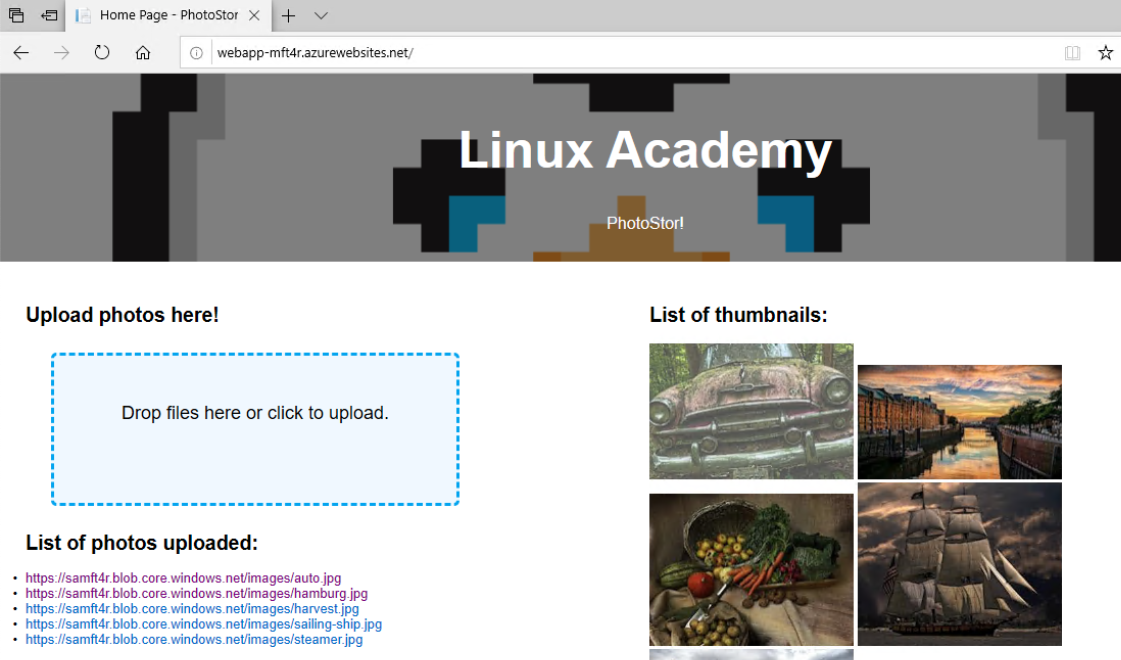Open the steamer.jpg blob link
Viewport: 1121px width, 660px height.
194,639
